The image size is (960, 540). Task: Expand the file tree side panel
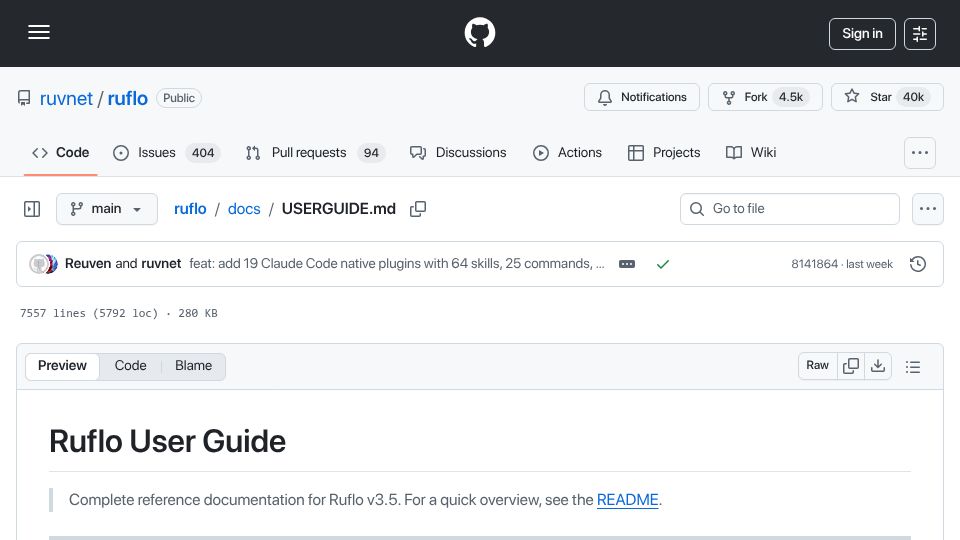pos(32,209)
